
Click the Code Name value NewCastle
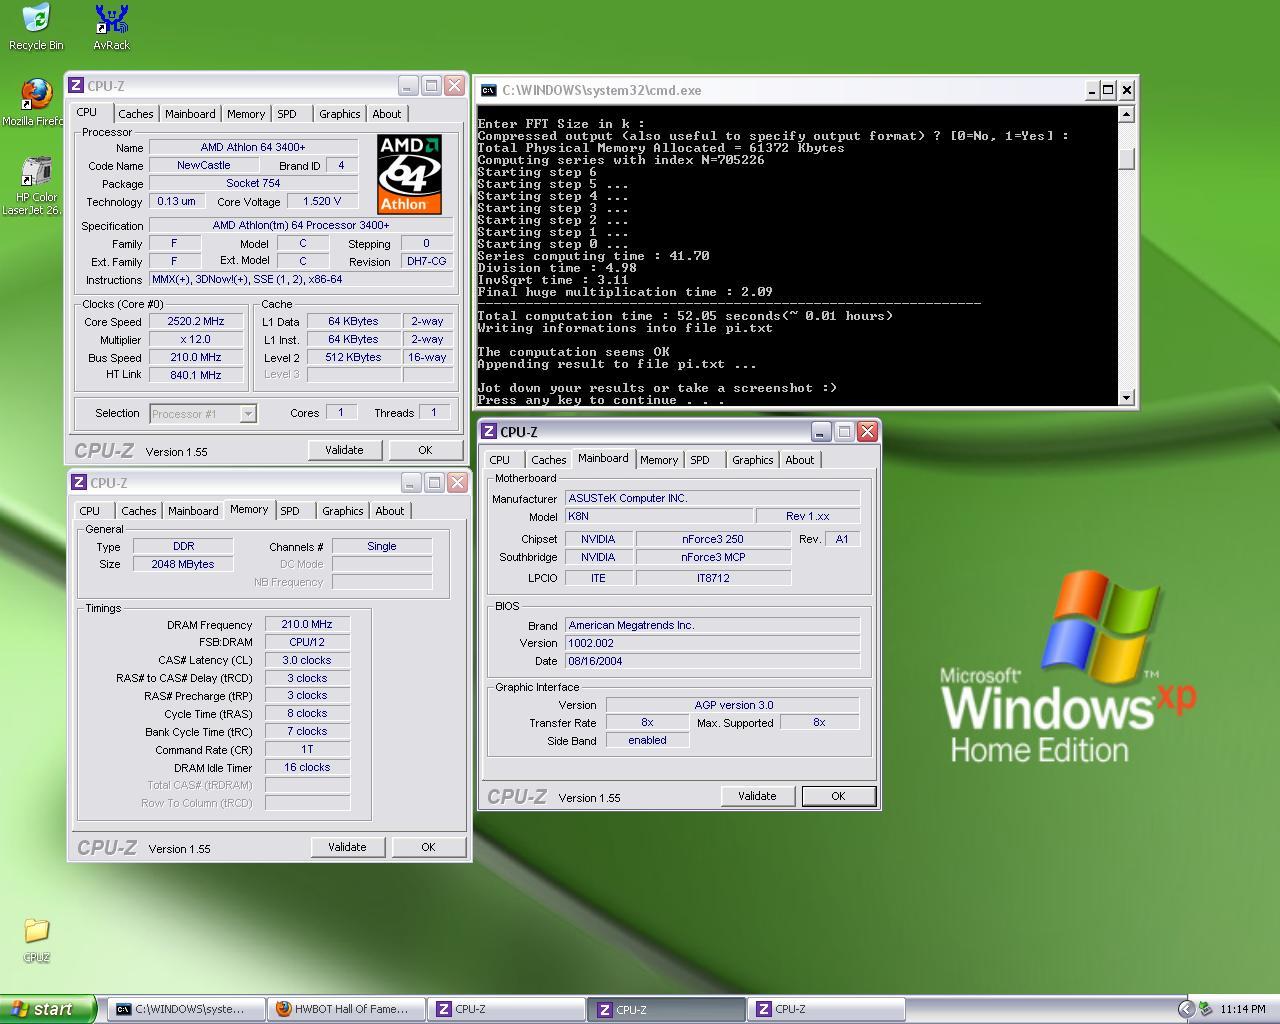[203, 166]
